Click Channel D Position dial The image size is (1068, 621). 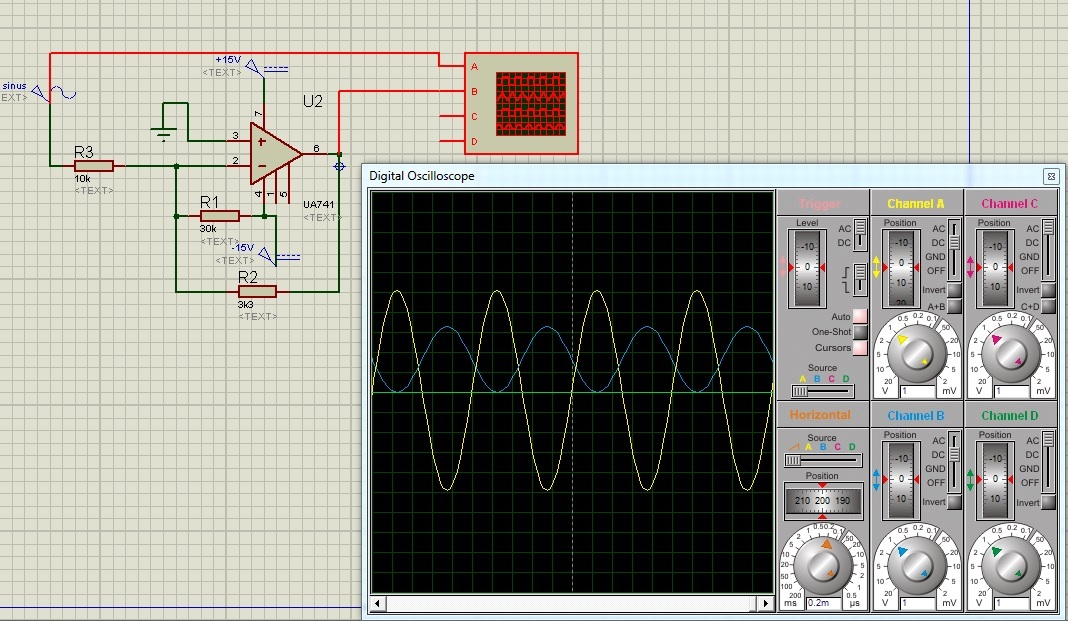click(x=995, y=480)
